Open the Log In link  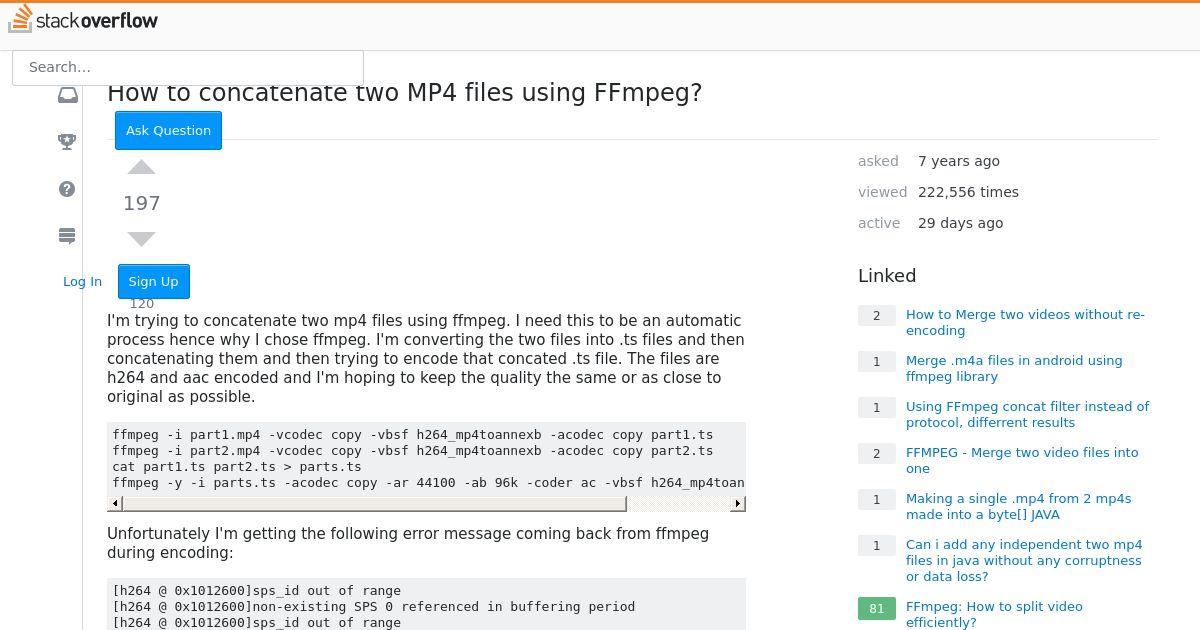tap(82, 281)
